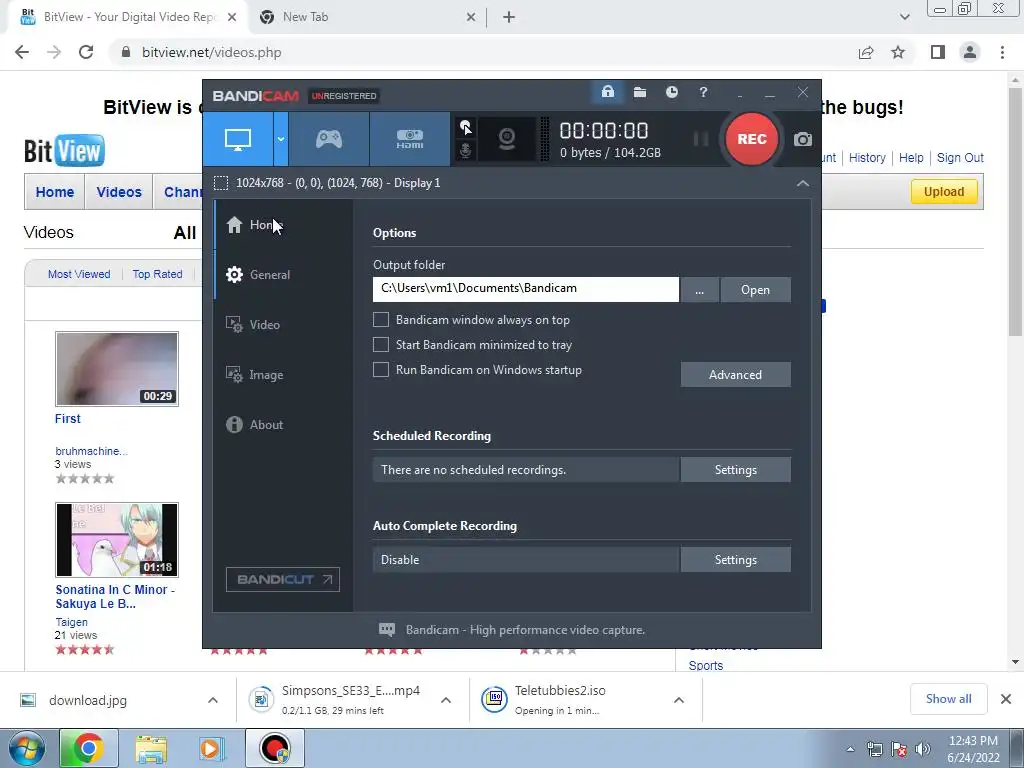Image resolution: width=1024 pixels, height=768 pixels.
Task: Click the Bandicam message bubble icon
Action: (387, 630)
